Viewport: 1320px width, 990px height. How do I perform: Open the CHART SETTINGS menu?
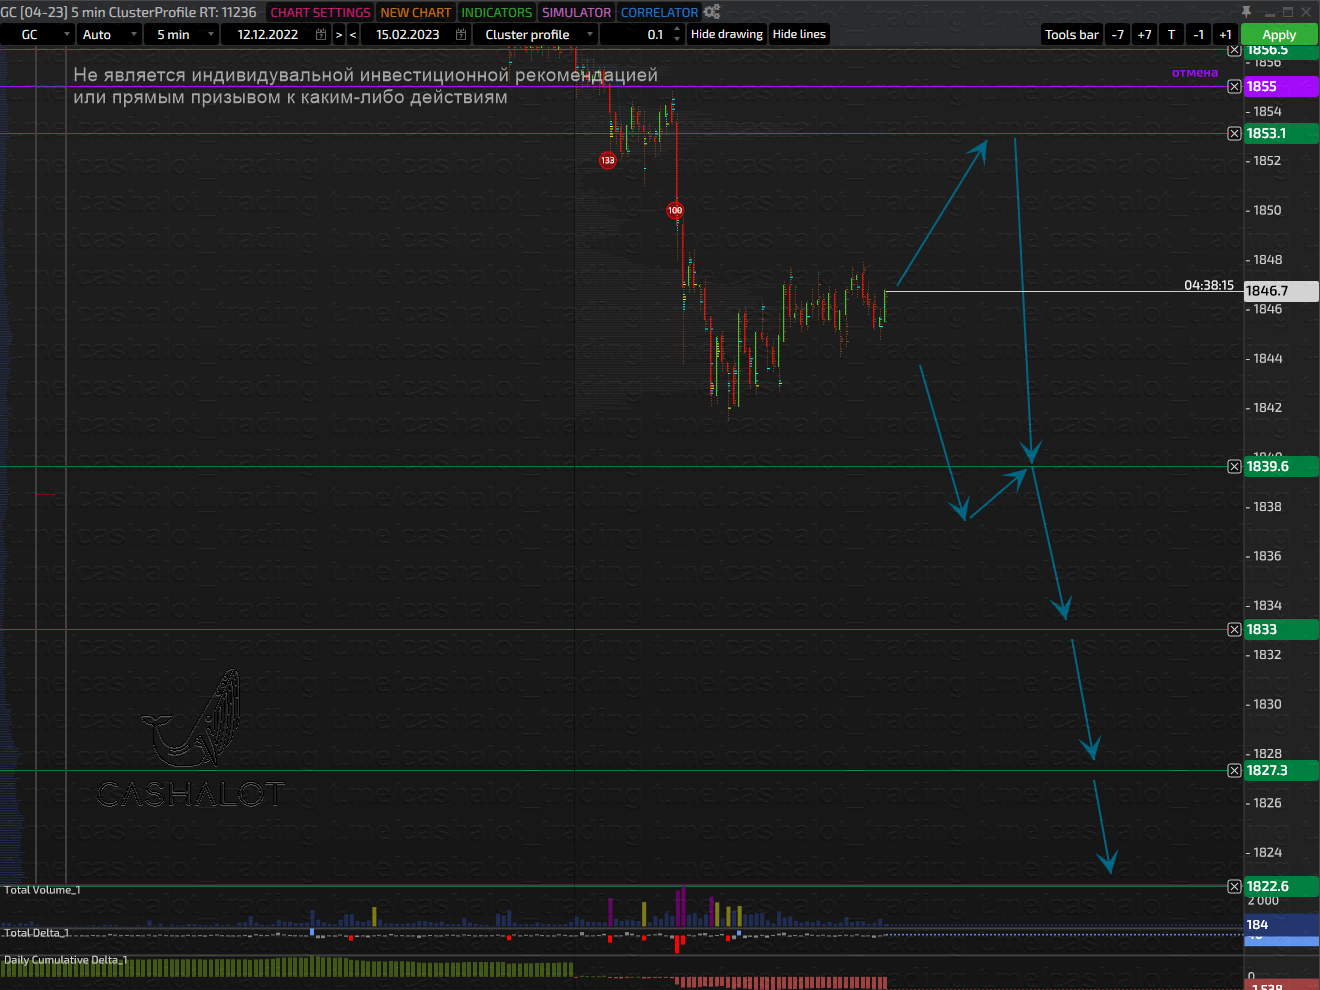[320, 12]
